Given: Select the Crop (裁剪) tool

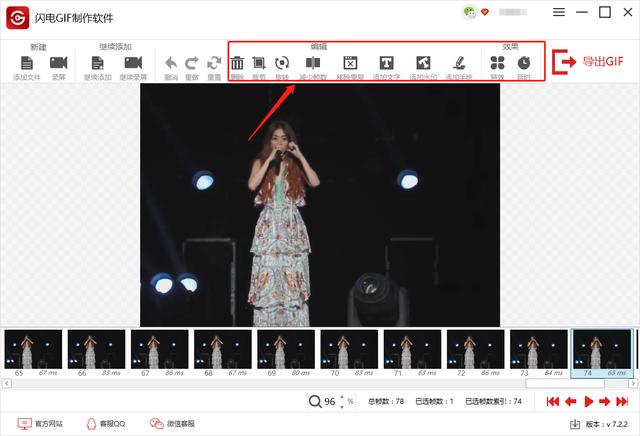Looking at the screenshot, I should pos(260,63).
